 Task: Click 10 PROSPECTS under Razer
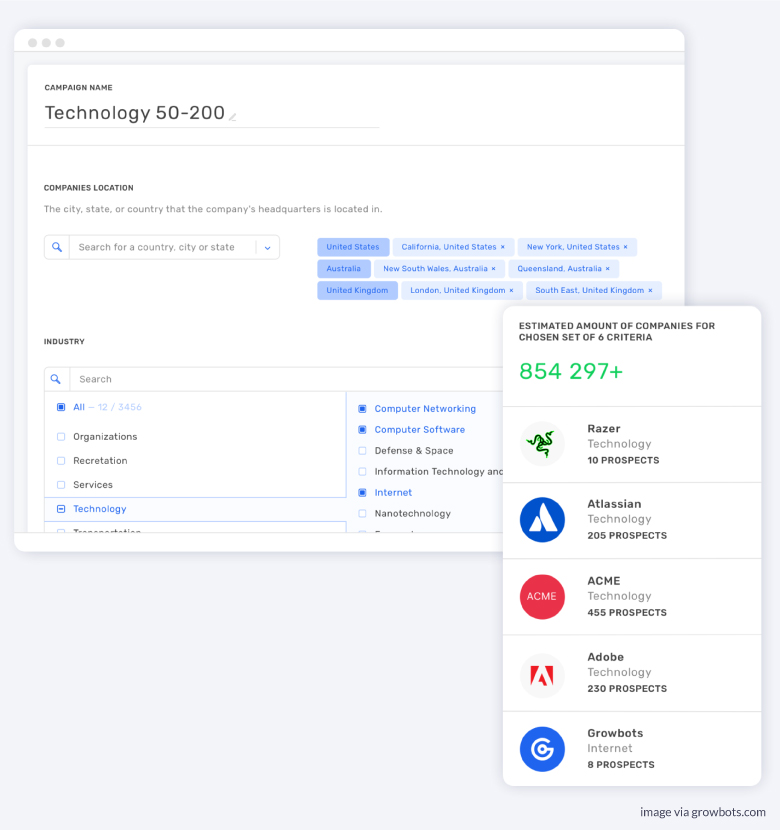623,461
